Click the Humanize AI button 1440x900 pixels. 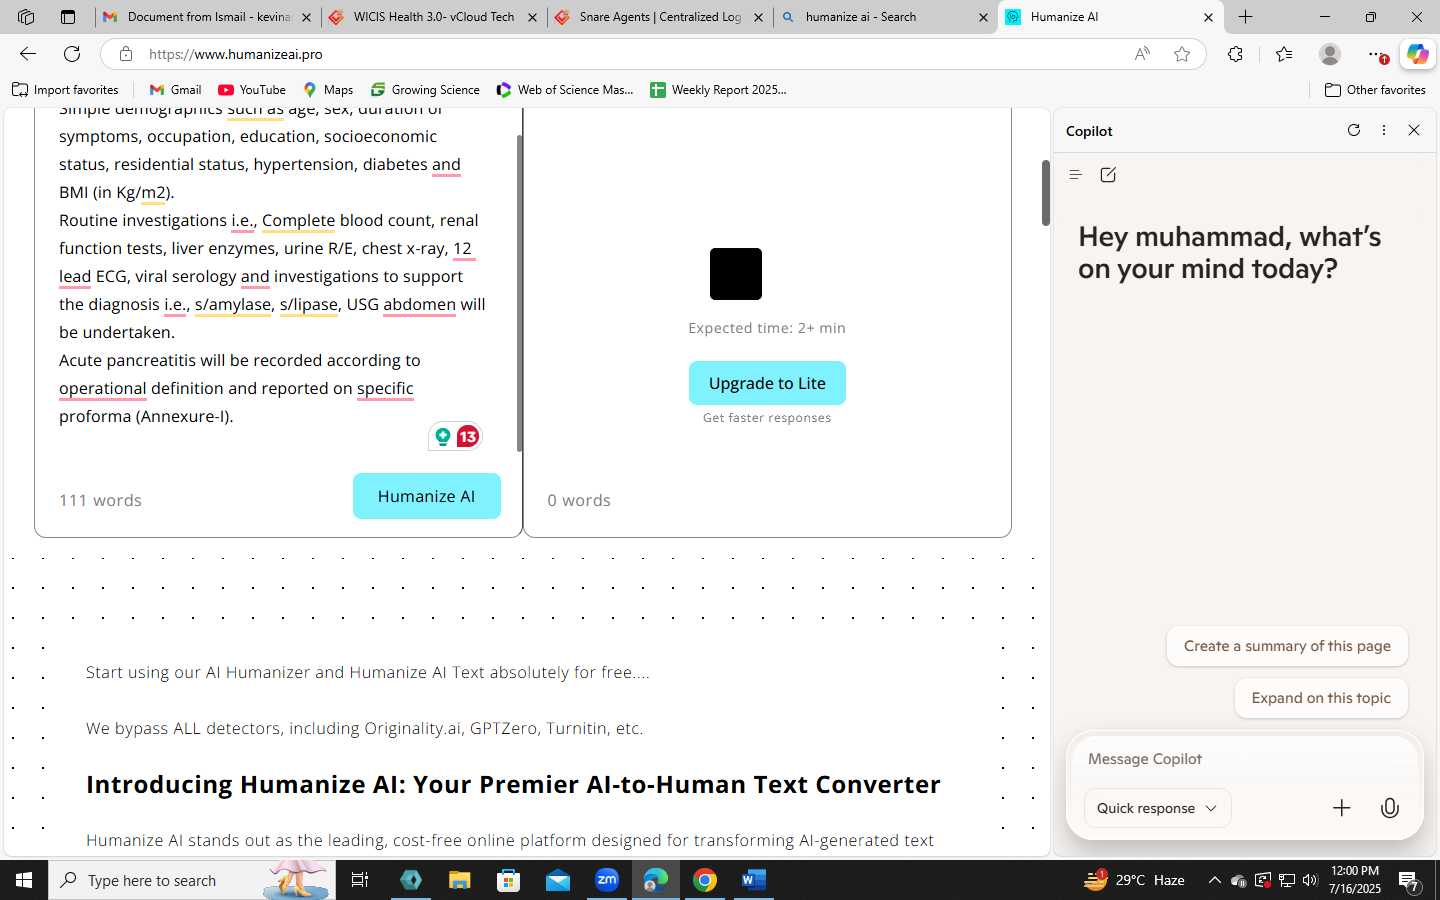426,496
